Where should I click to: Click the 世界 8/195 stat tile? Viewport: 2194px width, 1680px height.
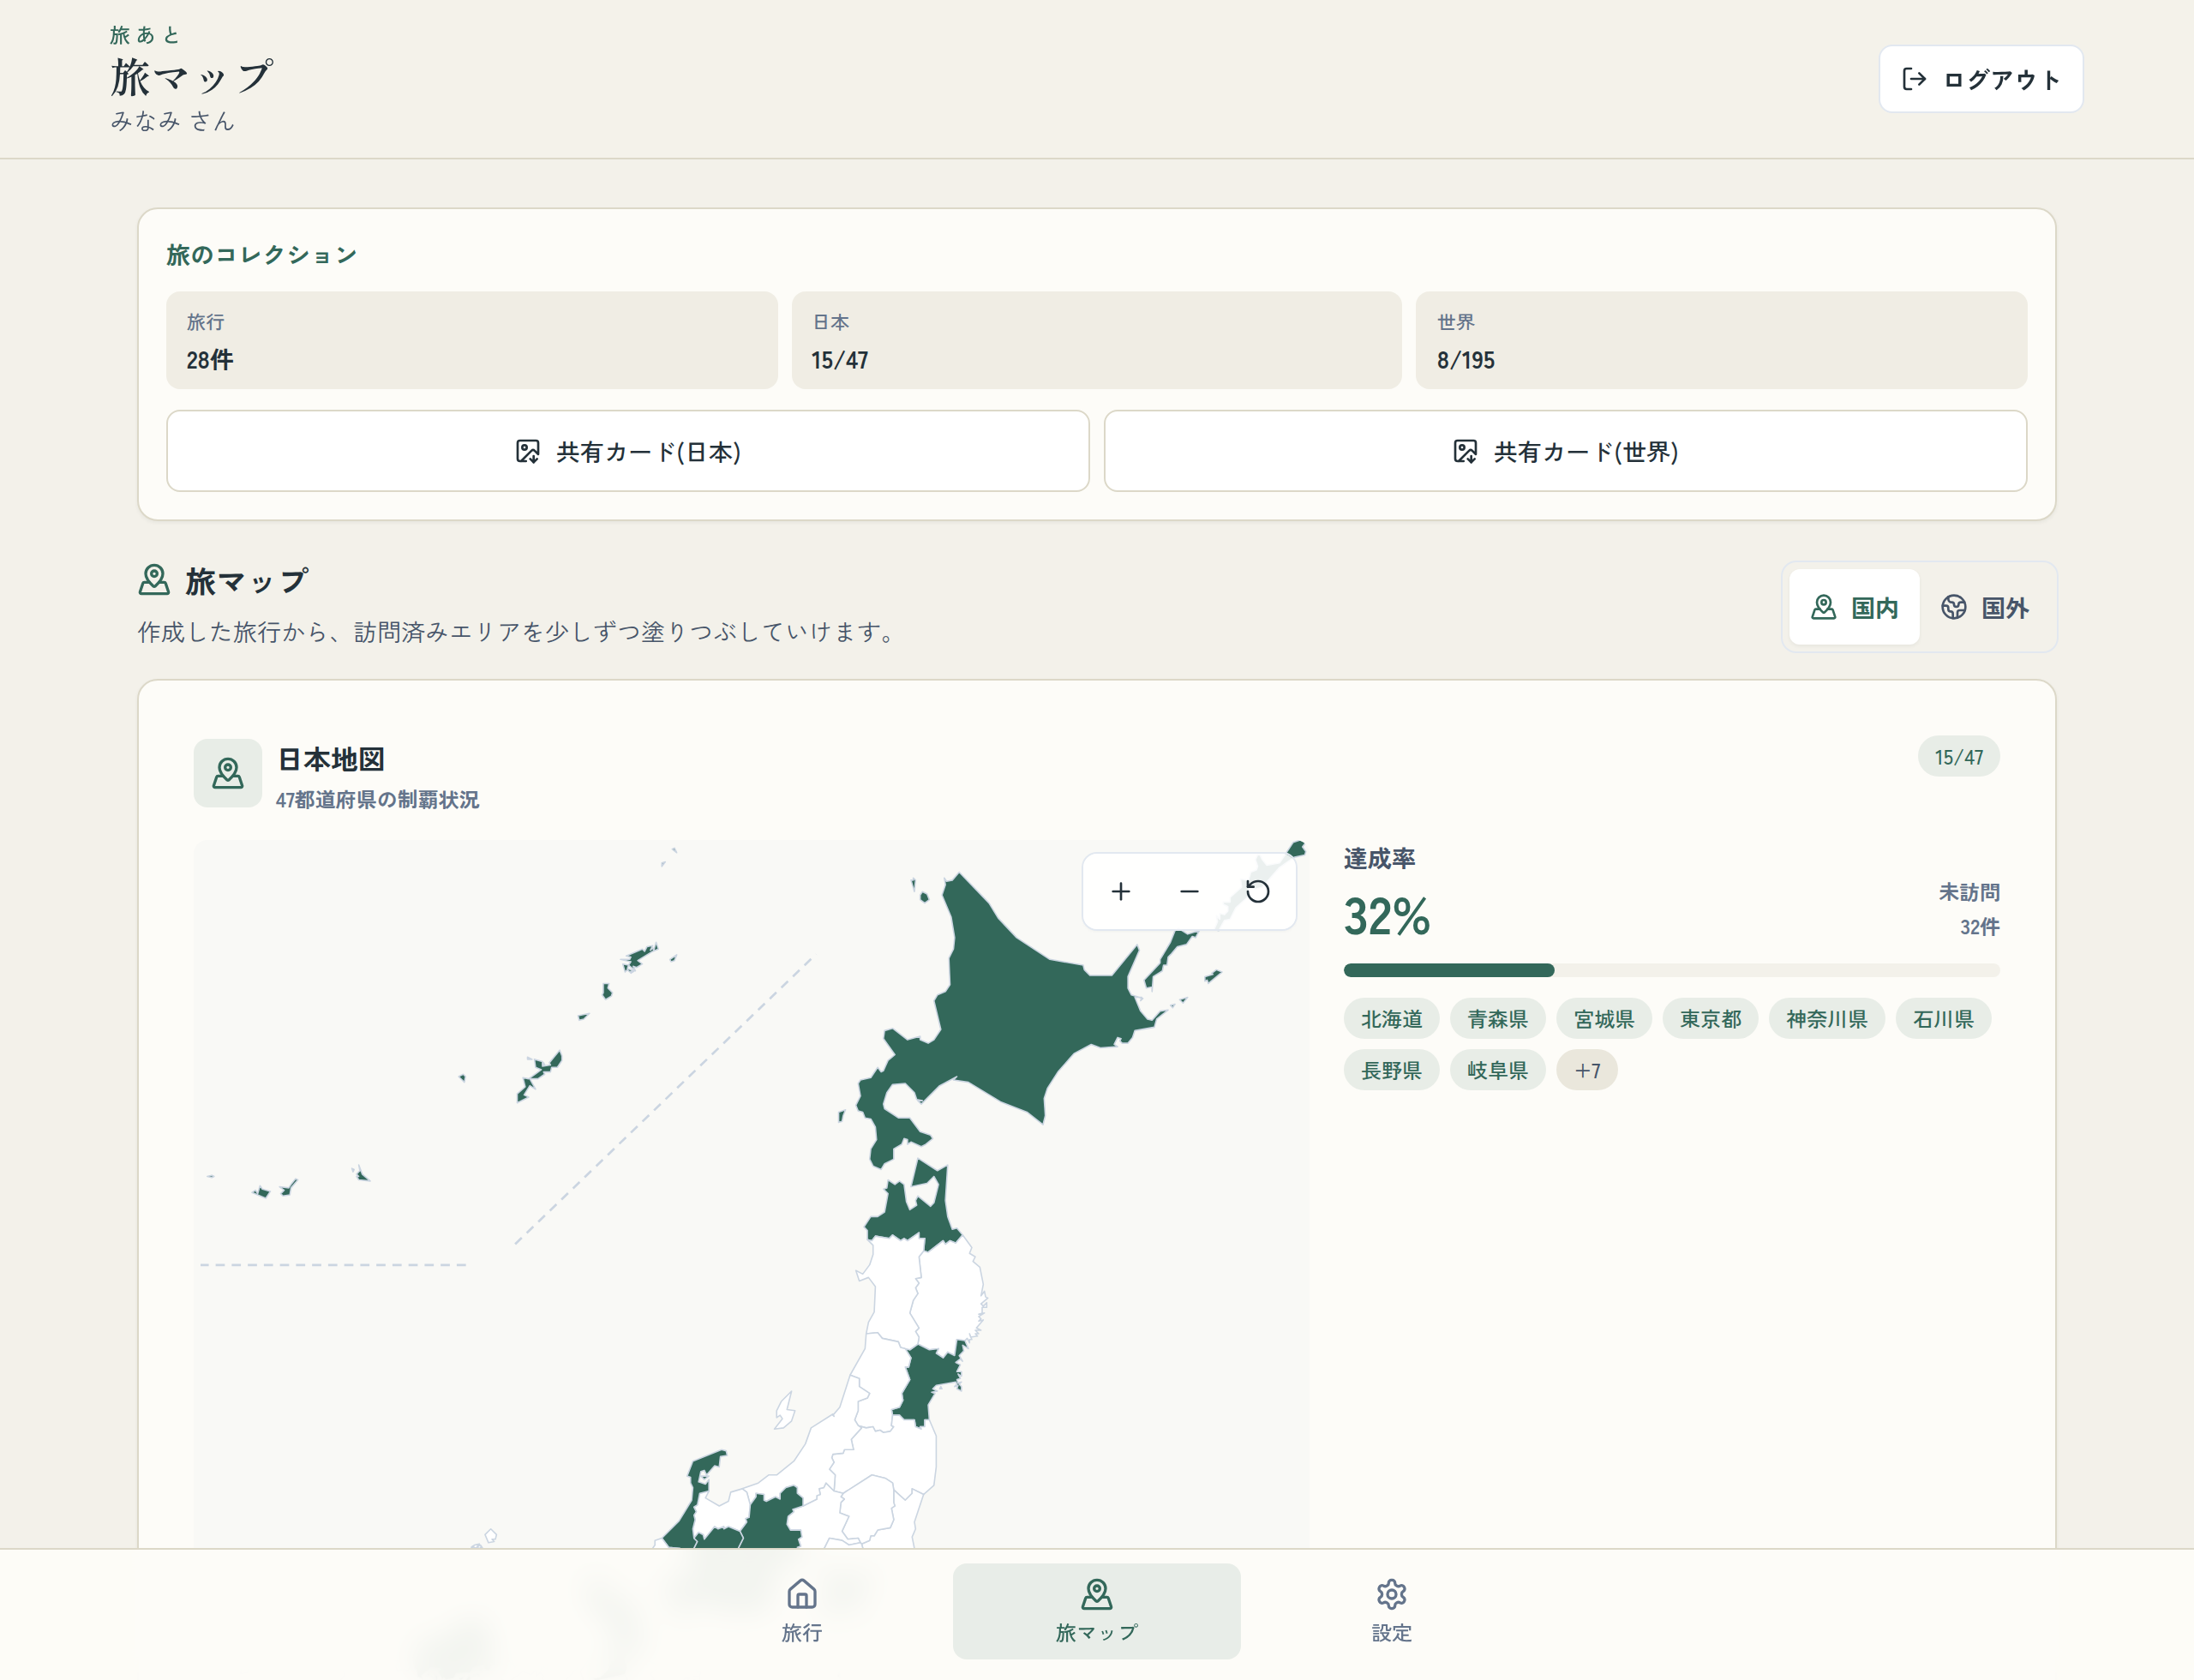click(1721, 340)
